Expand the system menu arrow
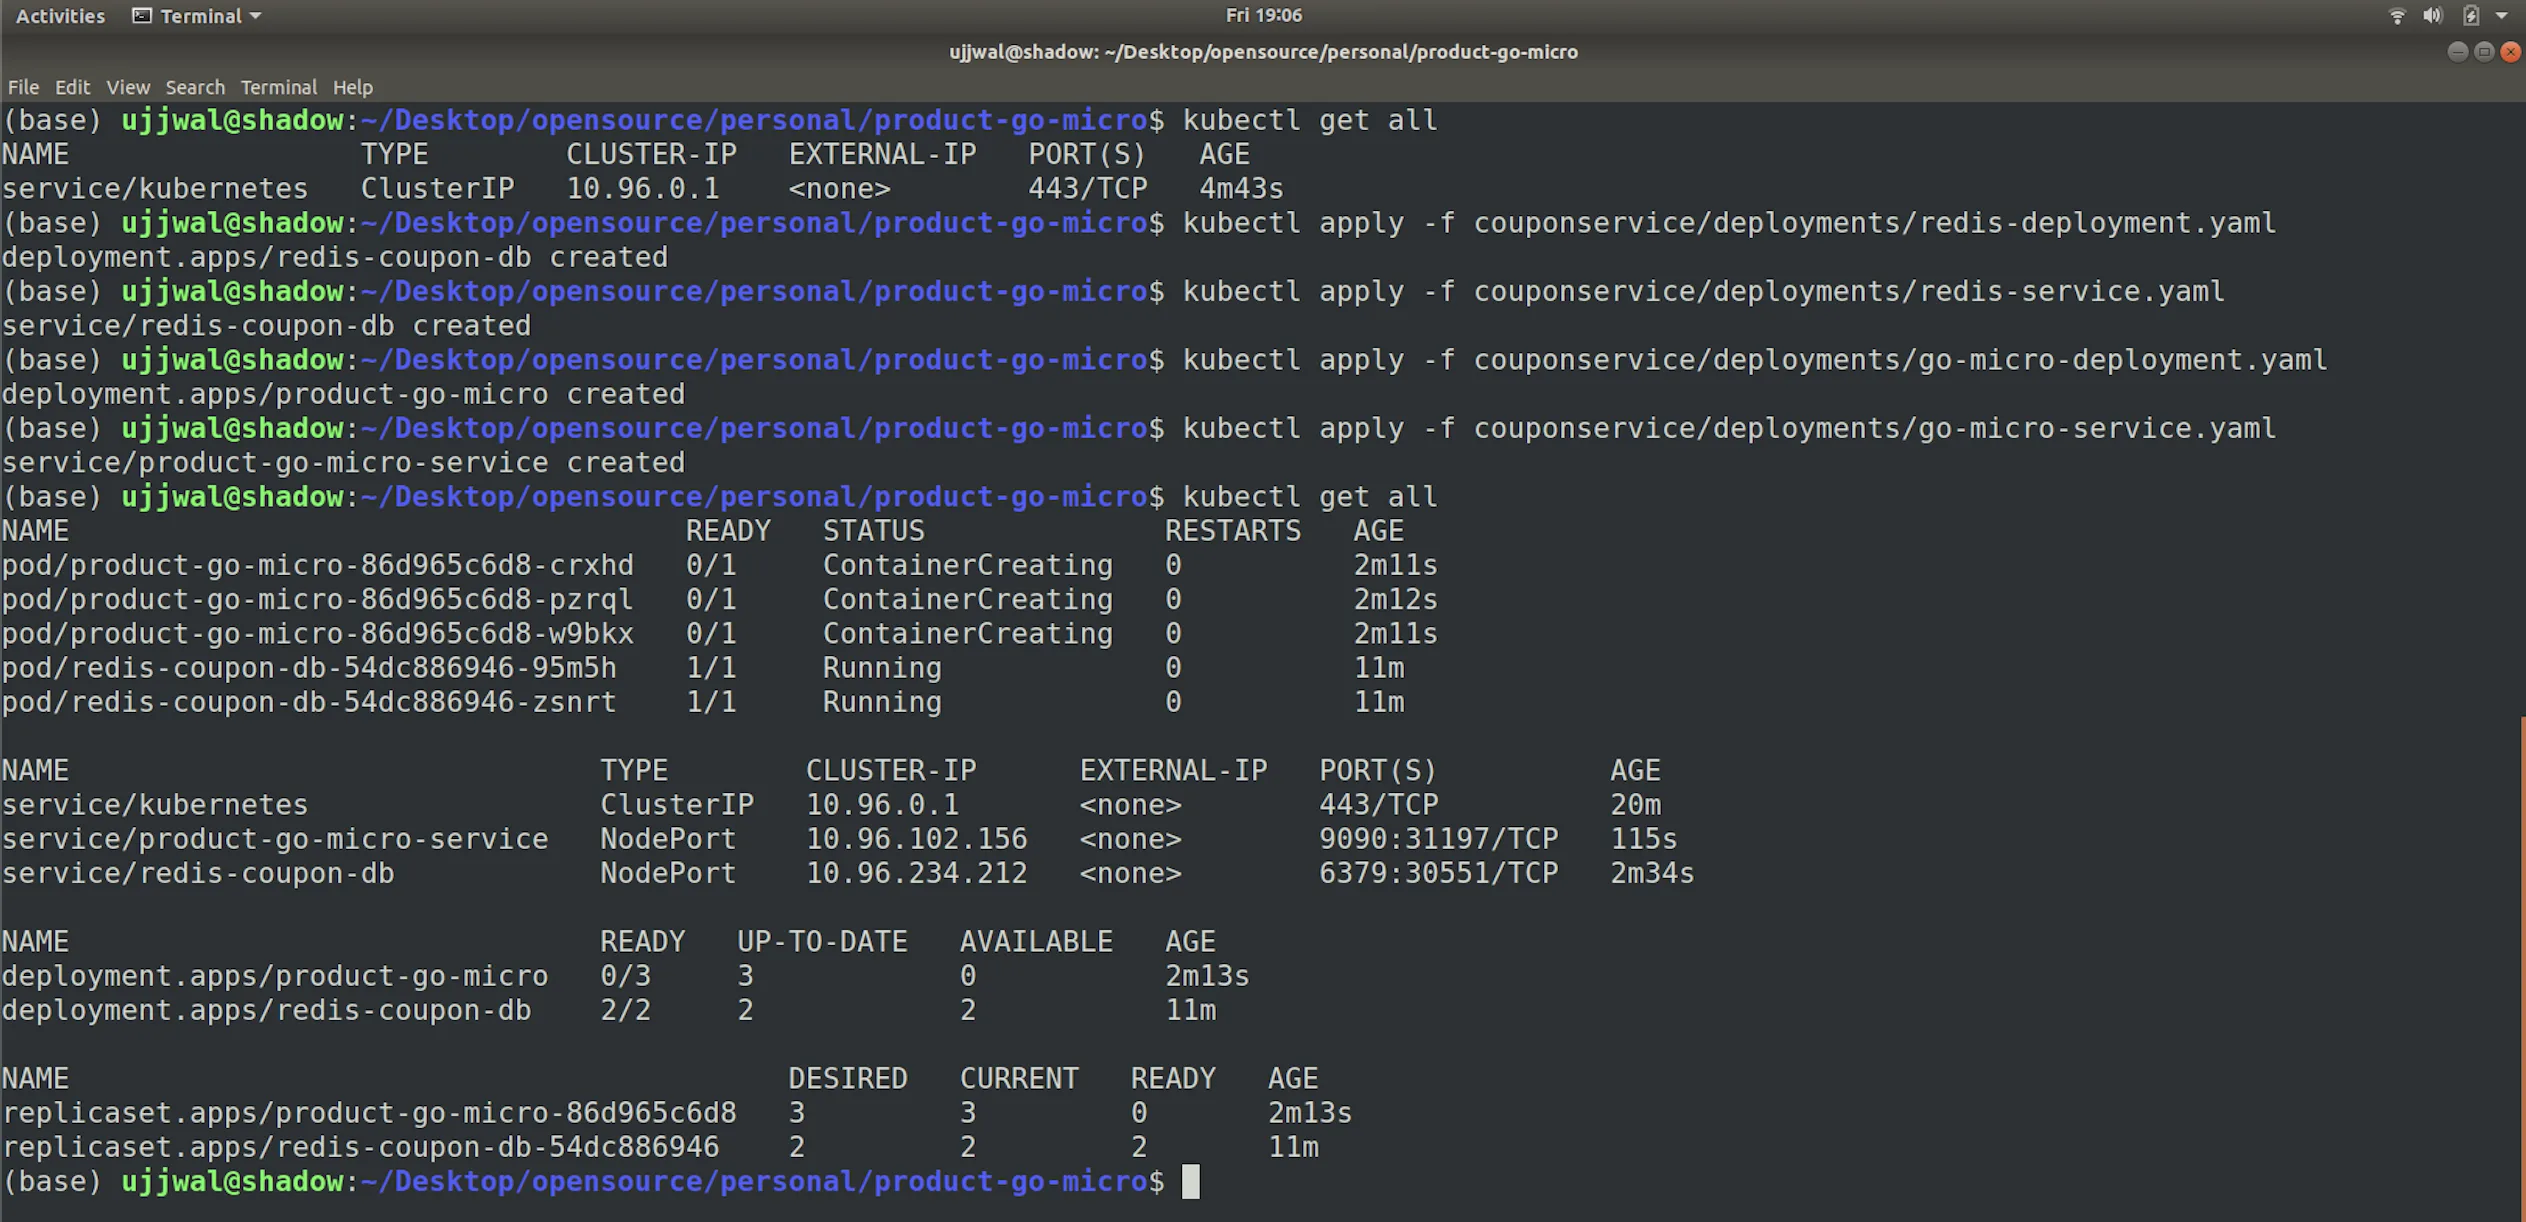 [2501, 16]
